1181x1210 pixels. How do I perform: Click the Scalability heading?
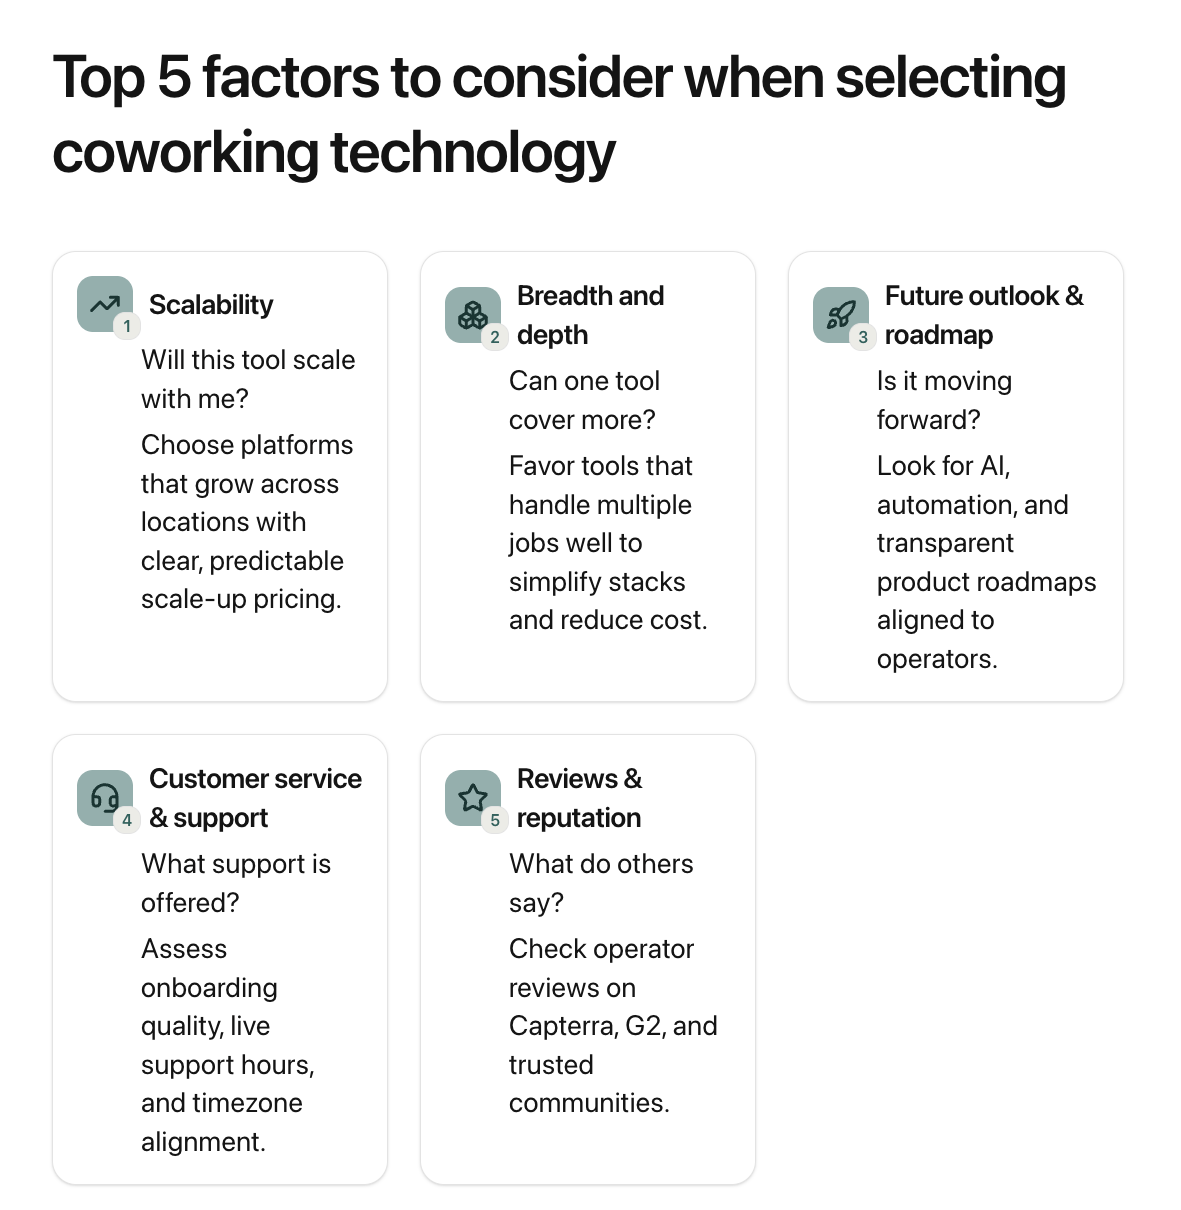click(x=211, y=305)
